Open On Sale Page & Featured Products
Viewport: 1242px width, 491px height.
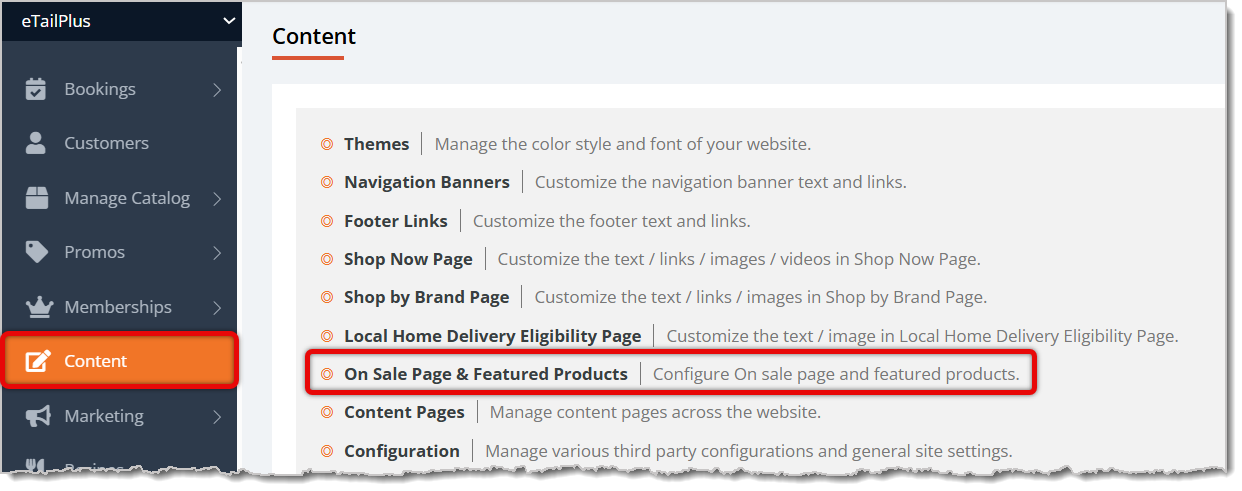click(486, 374)
